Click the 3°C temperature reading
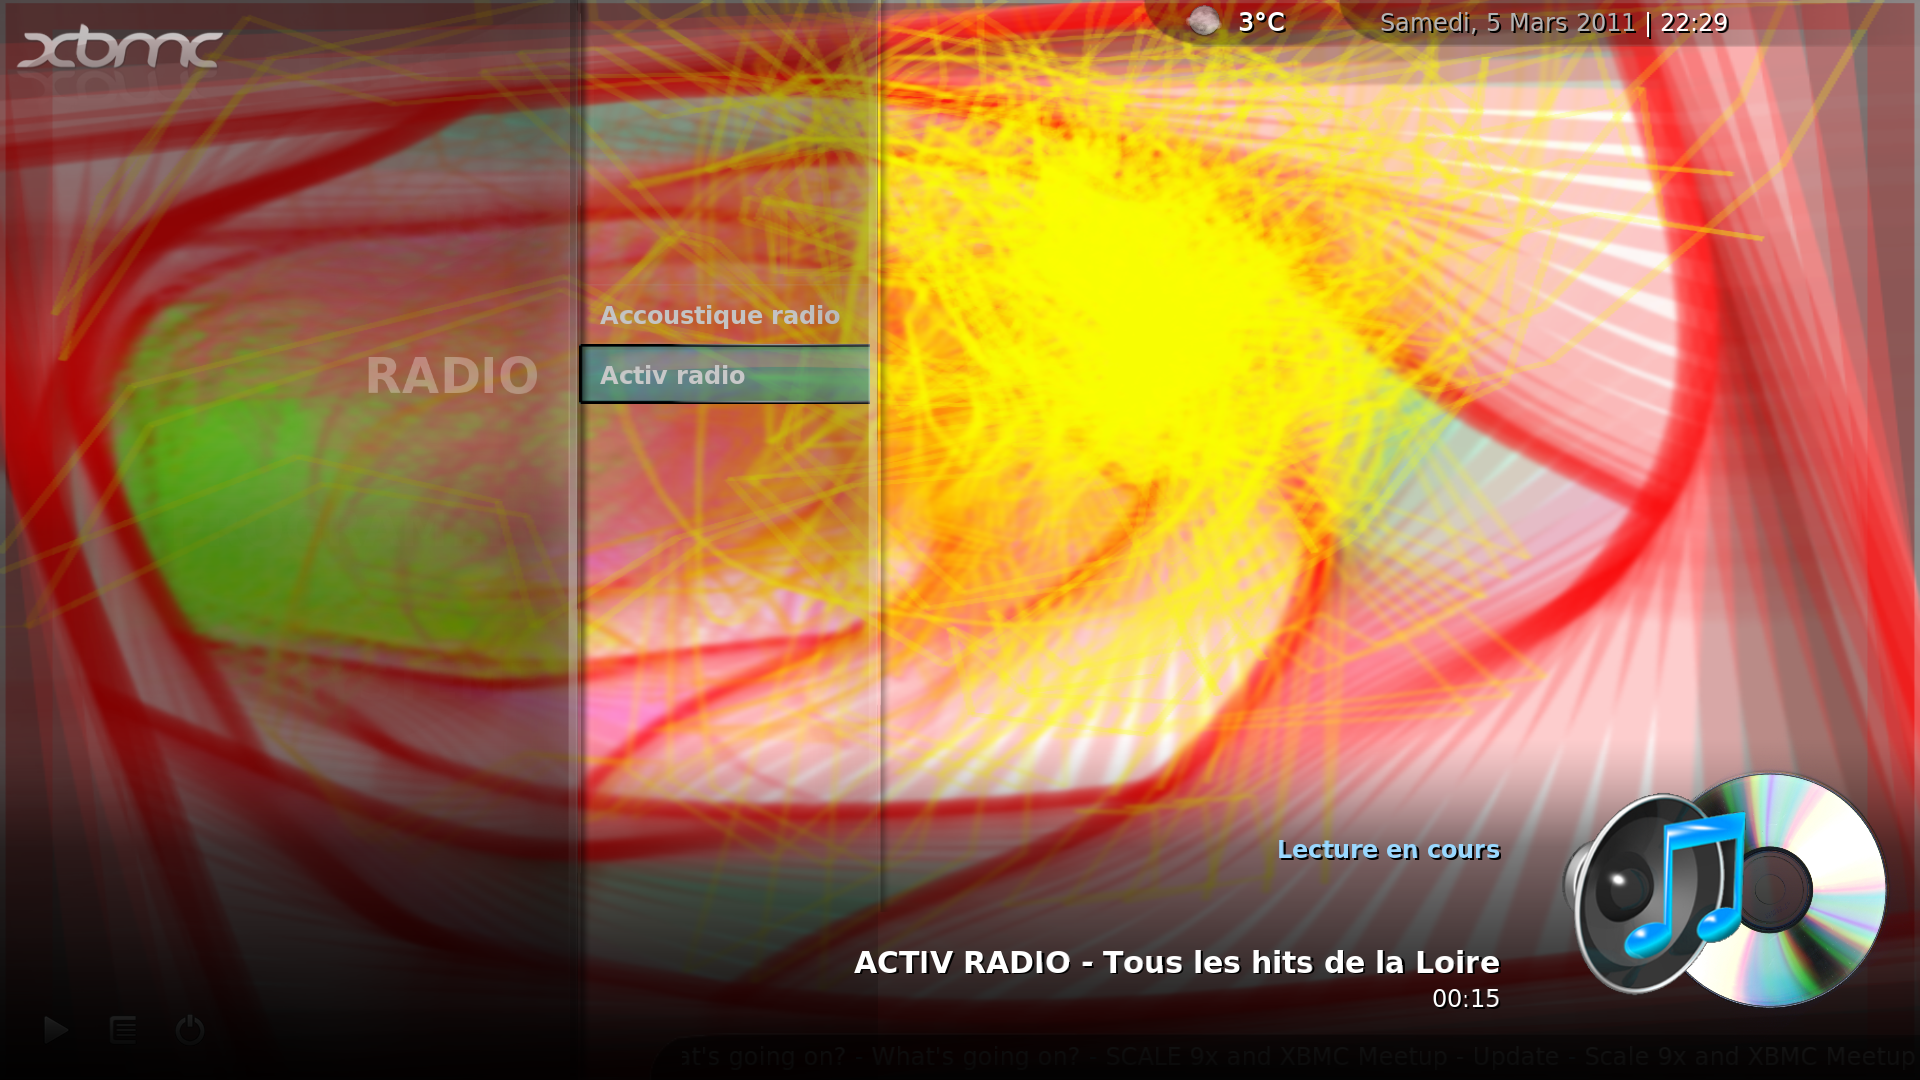 pyautogui.click(x=1262, y=22)
